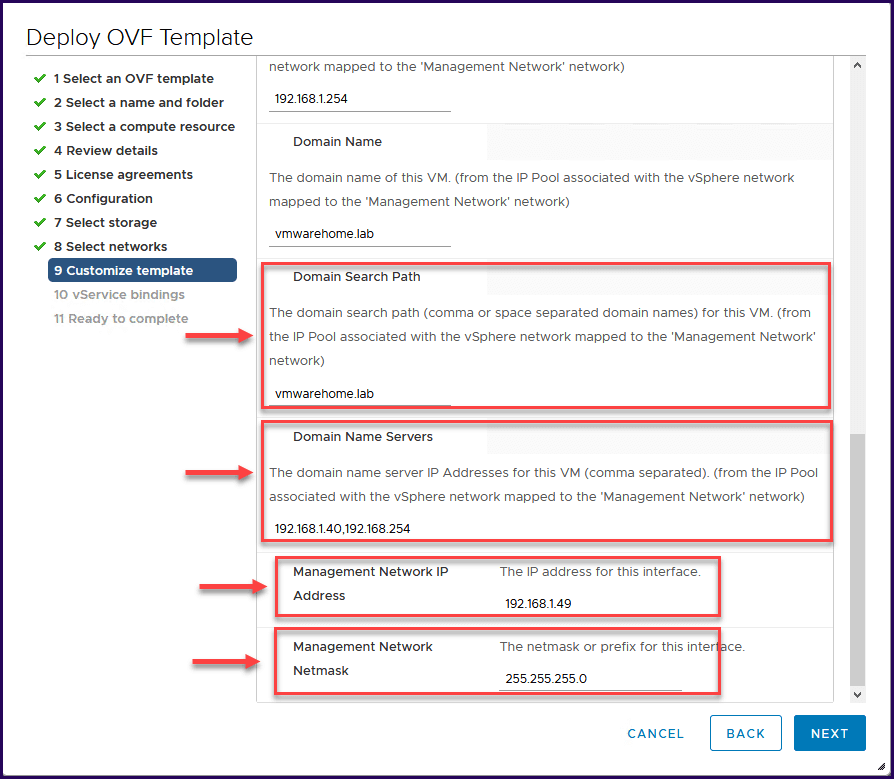
Task: Go to step 3 Select a compute resource
Action: tap(144, 127)
